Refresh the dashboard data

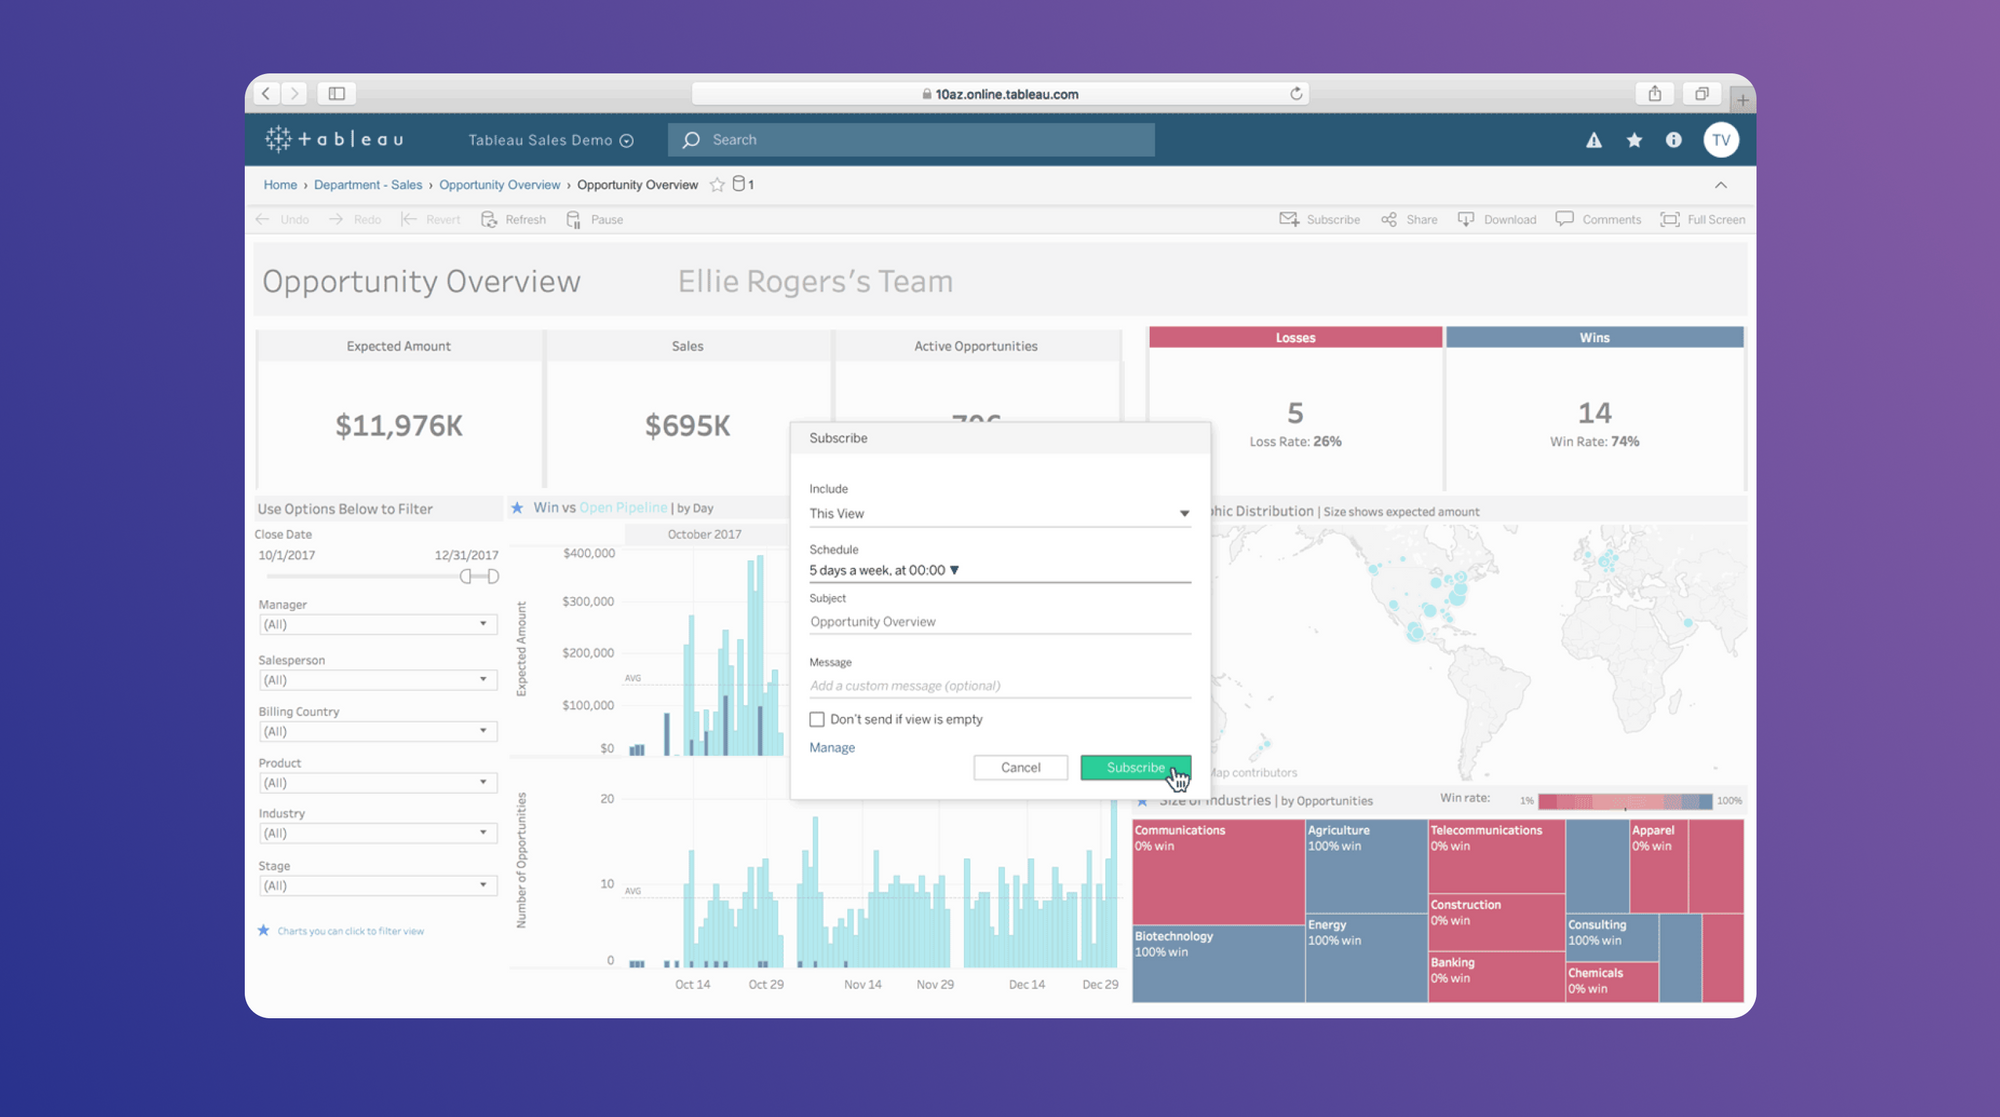click(x=513, y=220)
